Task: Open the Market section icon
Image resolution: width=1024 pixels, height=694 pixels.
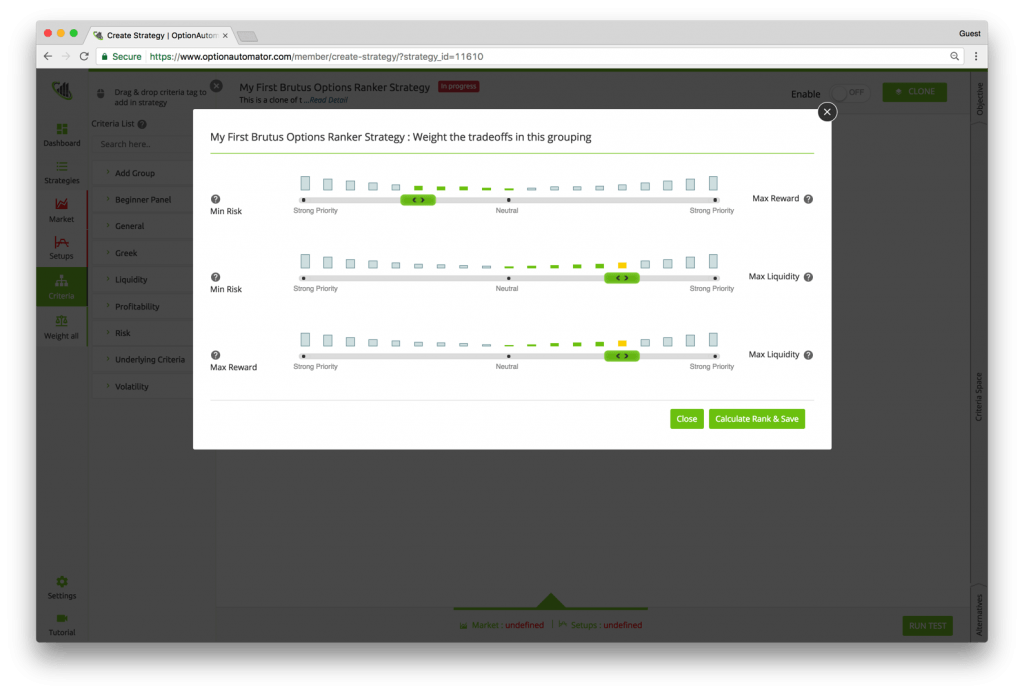Action: point(62,205)
